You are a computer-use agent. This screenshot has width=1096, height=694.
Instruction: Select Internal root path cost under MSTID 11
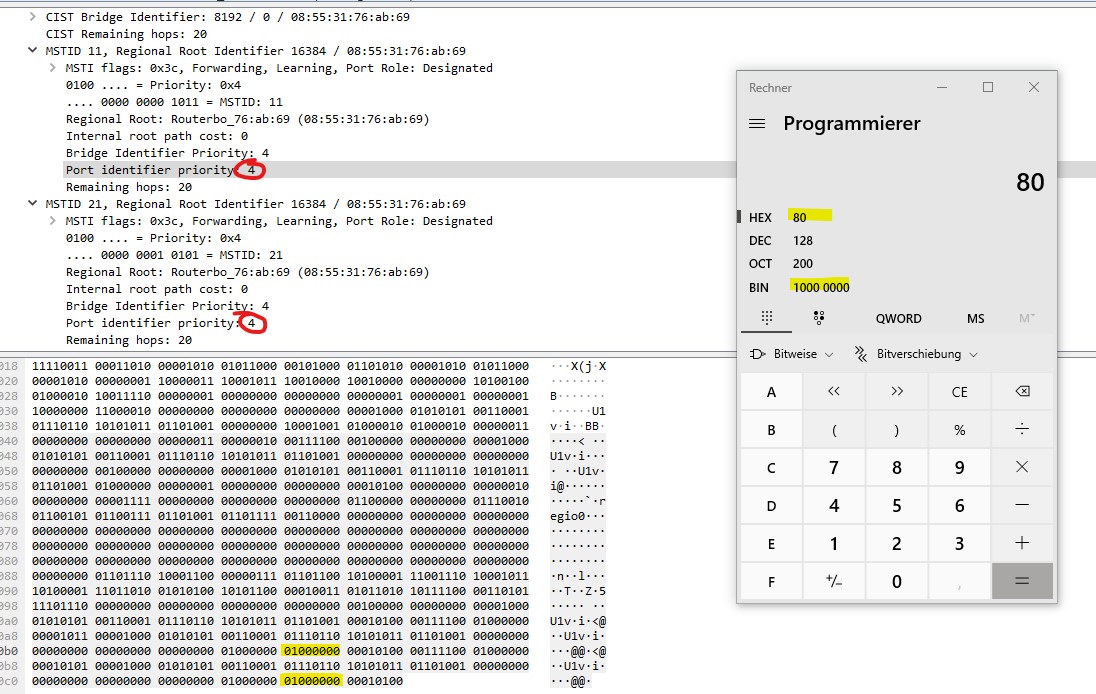(x=157, y=136)
